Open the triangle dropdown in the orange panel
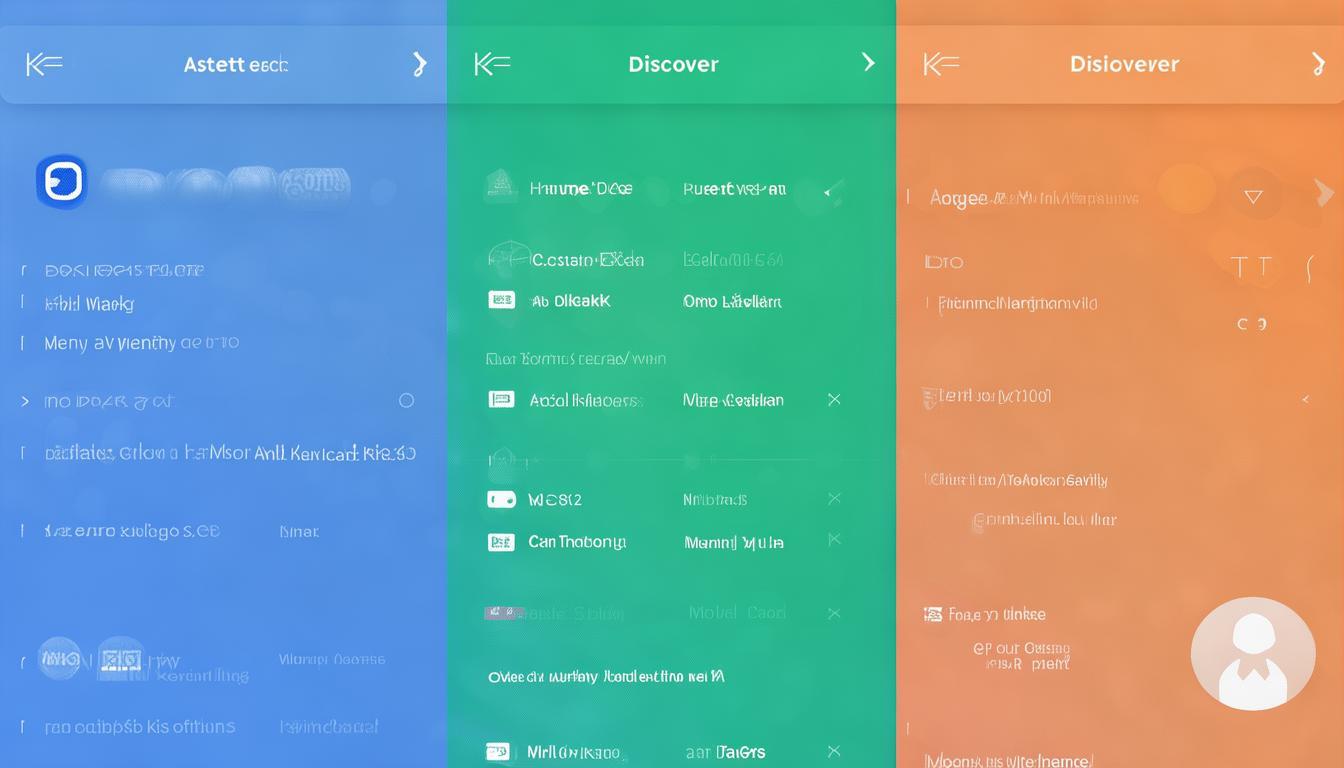The width and height of the screenshot is (1344, 768). pos(1253,197)
